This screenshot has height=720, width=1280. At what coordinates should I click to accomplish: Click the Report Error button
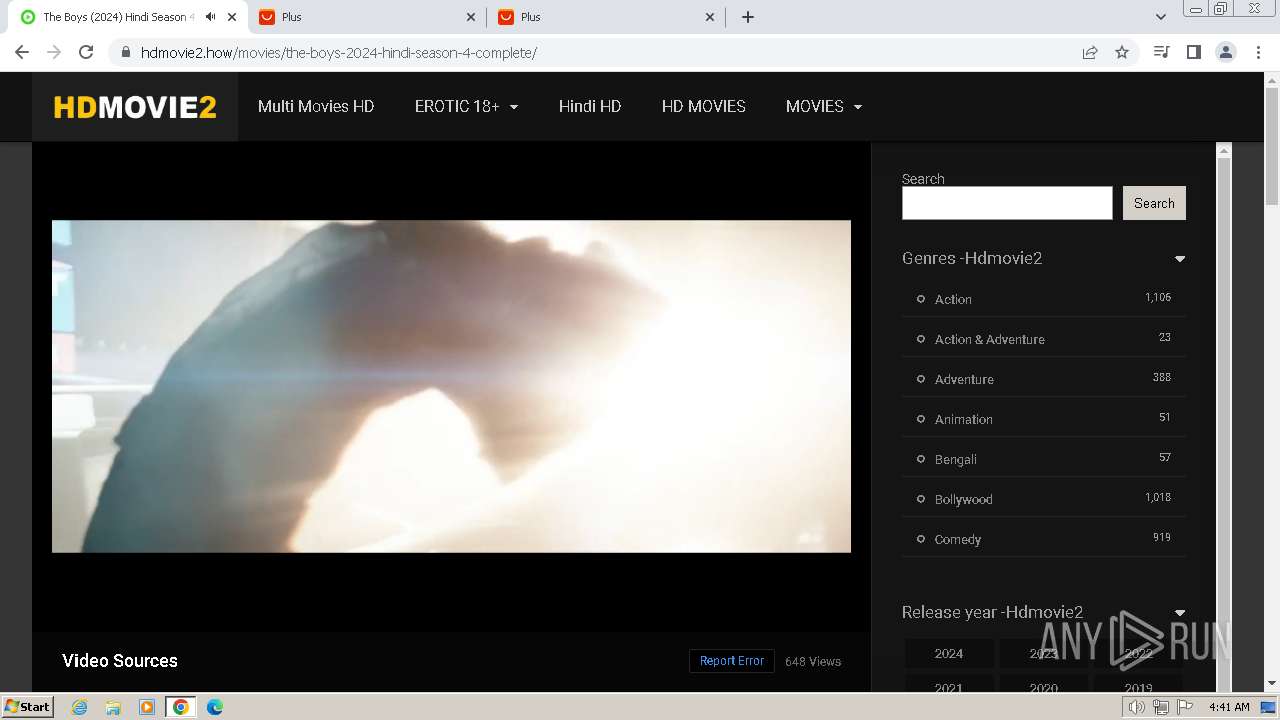point(732,661)
